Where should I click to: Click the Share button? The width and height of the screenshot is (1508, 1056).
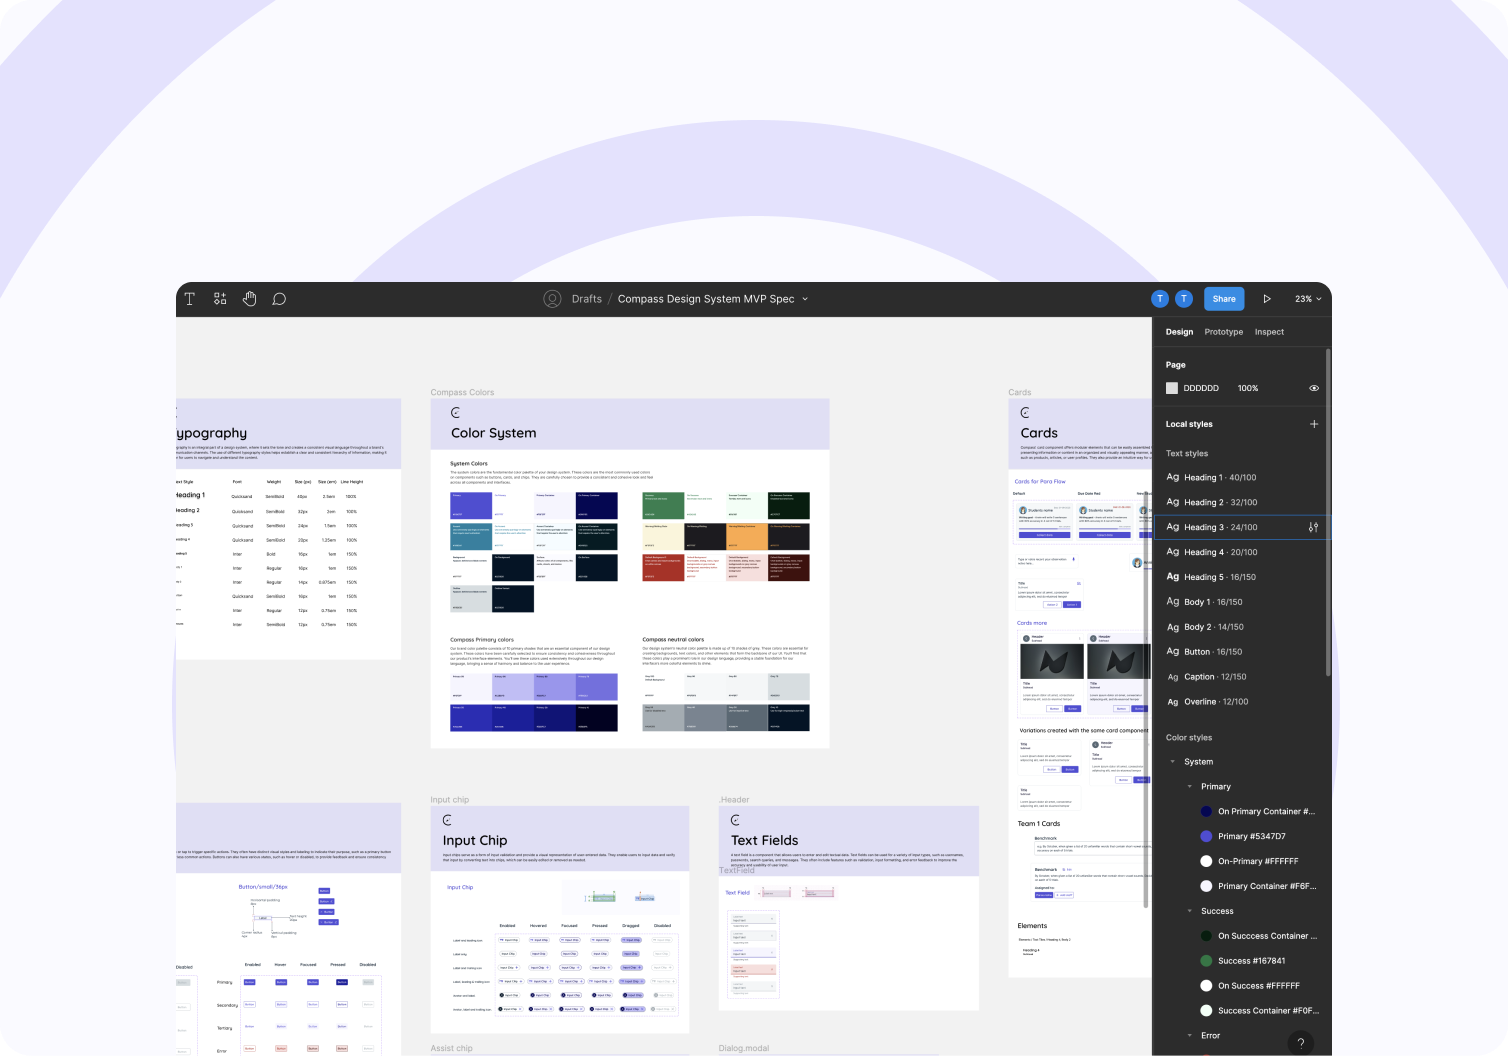(x=1224, y=299)
